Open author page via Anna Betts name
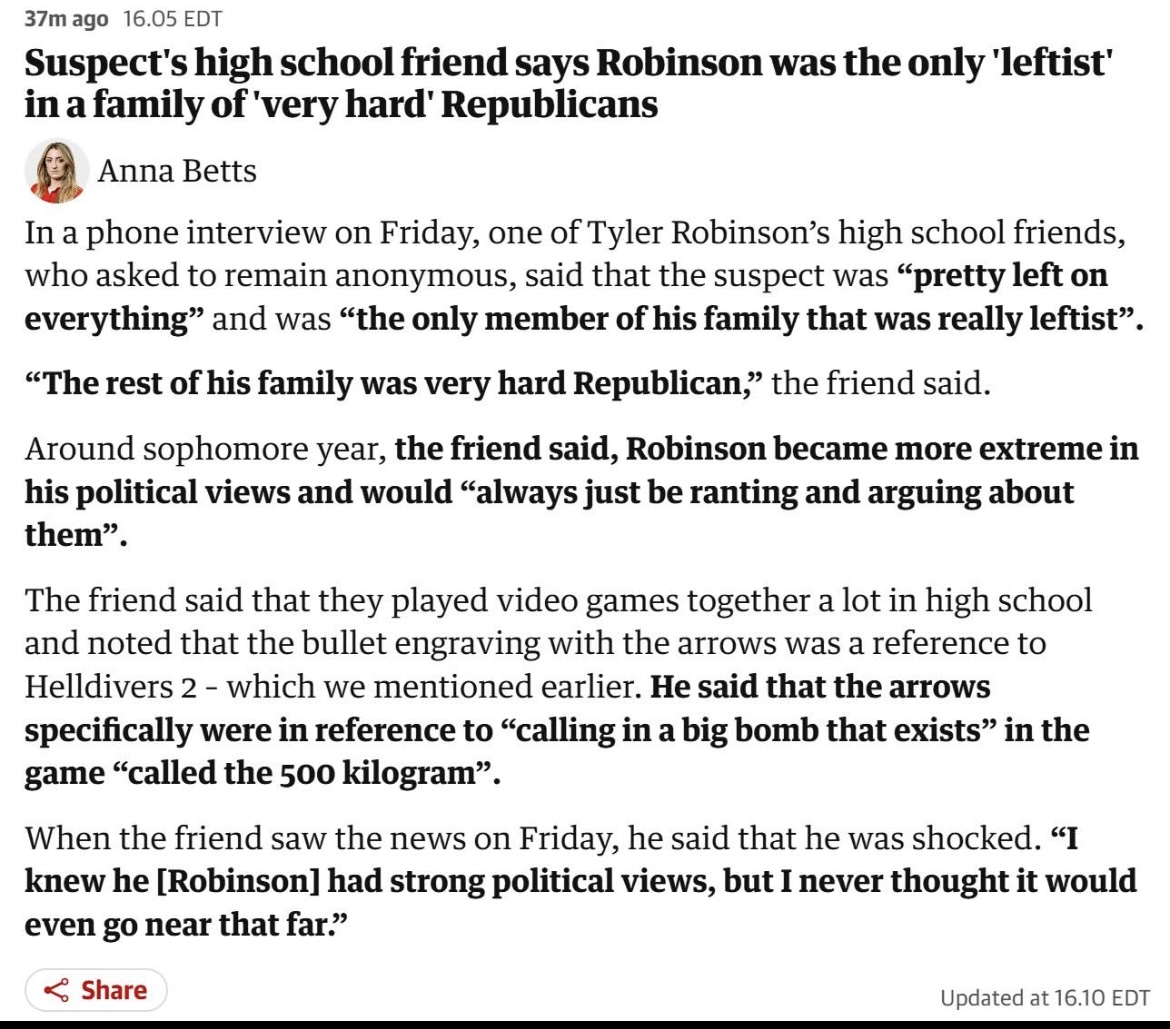Screen dimensions: 1170x1029 [177, 171]
